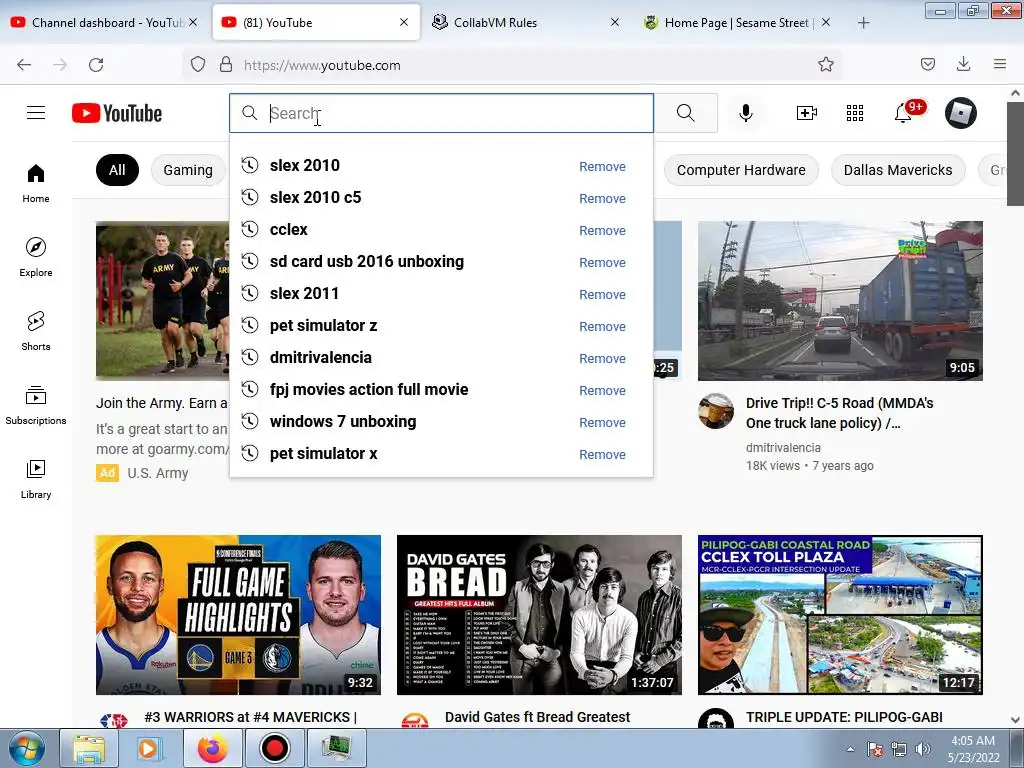Open the taskbar clock showing 4:05 AM
Viewport: 1024px width, 768px height.
973,749
